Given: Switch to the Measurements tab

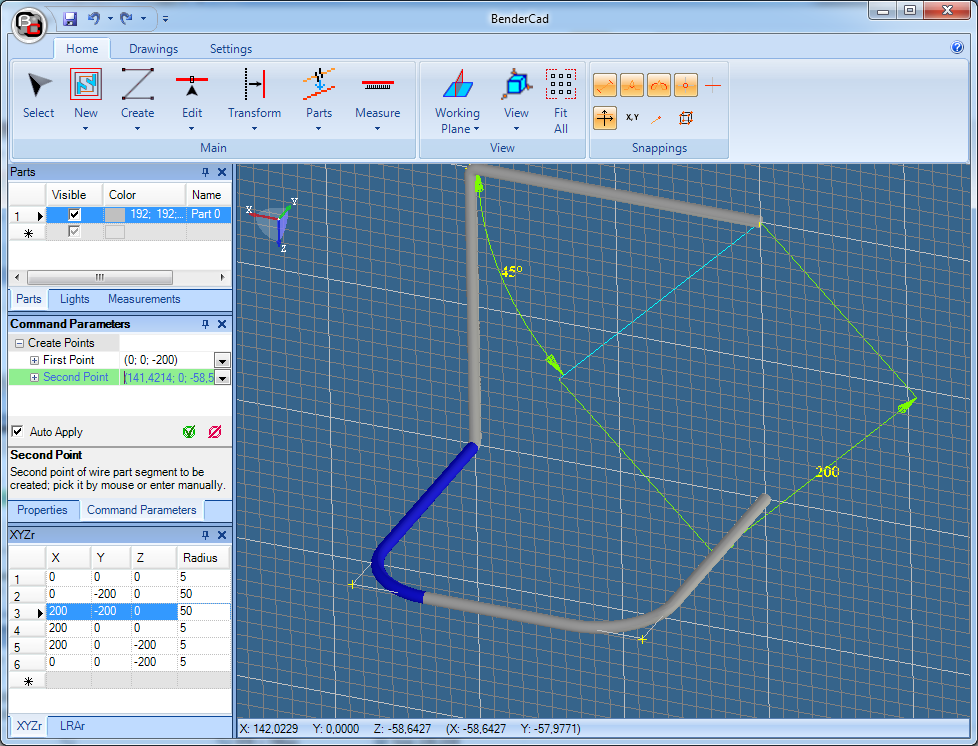Looking at the screenshot, I should coord(144,299).
